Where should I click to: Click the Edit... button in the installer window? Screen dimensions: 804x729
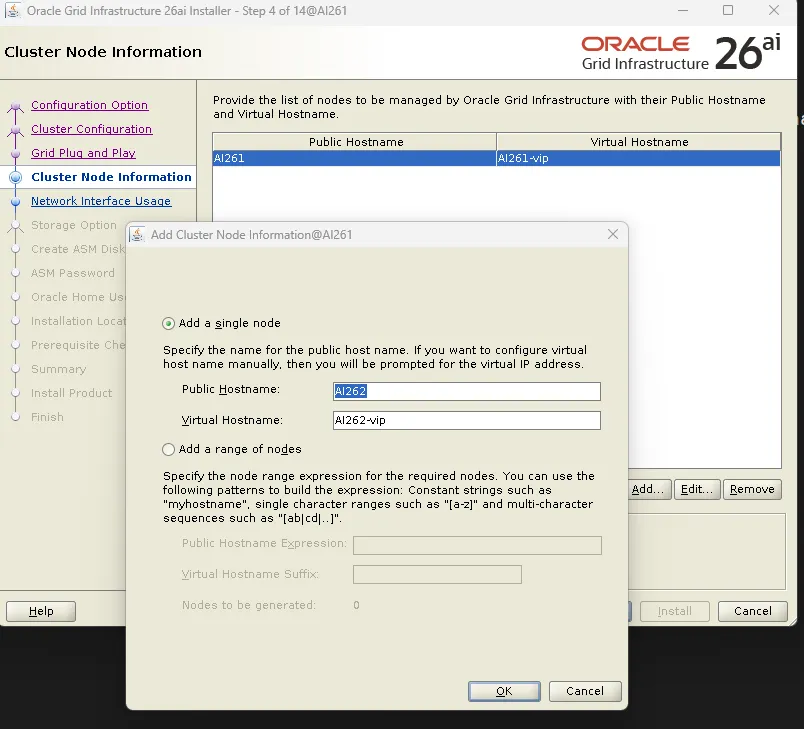click(x=697, y=490)
